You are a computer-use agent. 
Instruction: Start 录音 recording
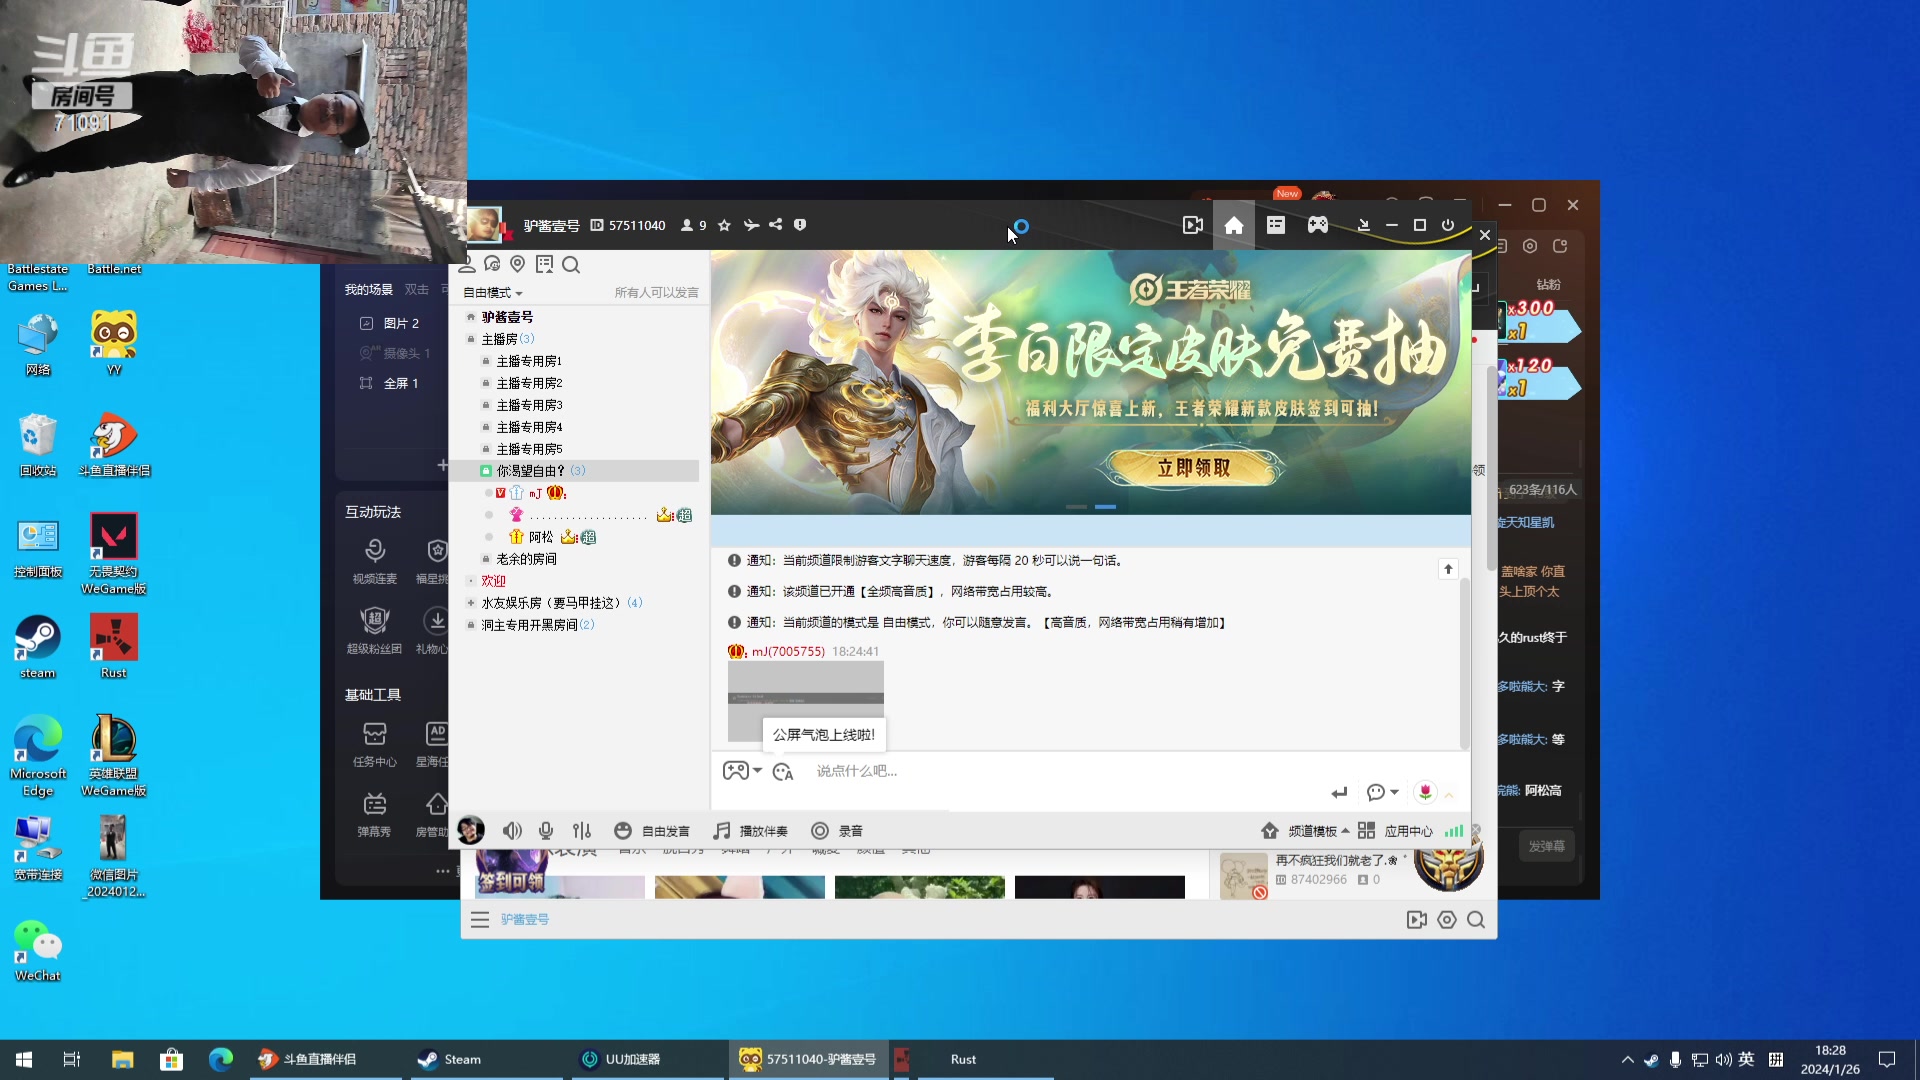(837, 831)
